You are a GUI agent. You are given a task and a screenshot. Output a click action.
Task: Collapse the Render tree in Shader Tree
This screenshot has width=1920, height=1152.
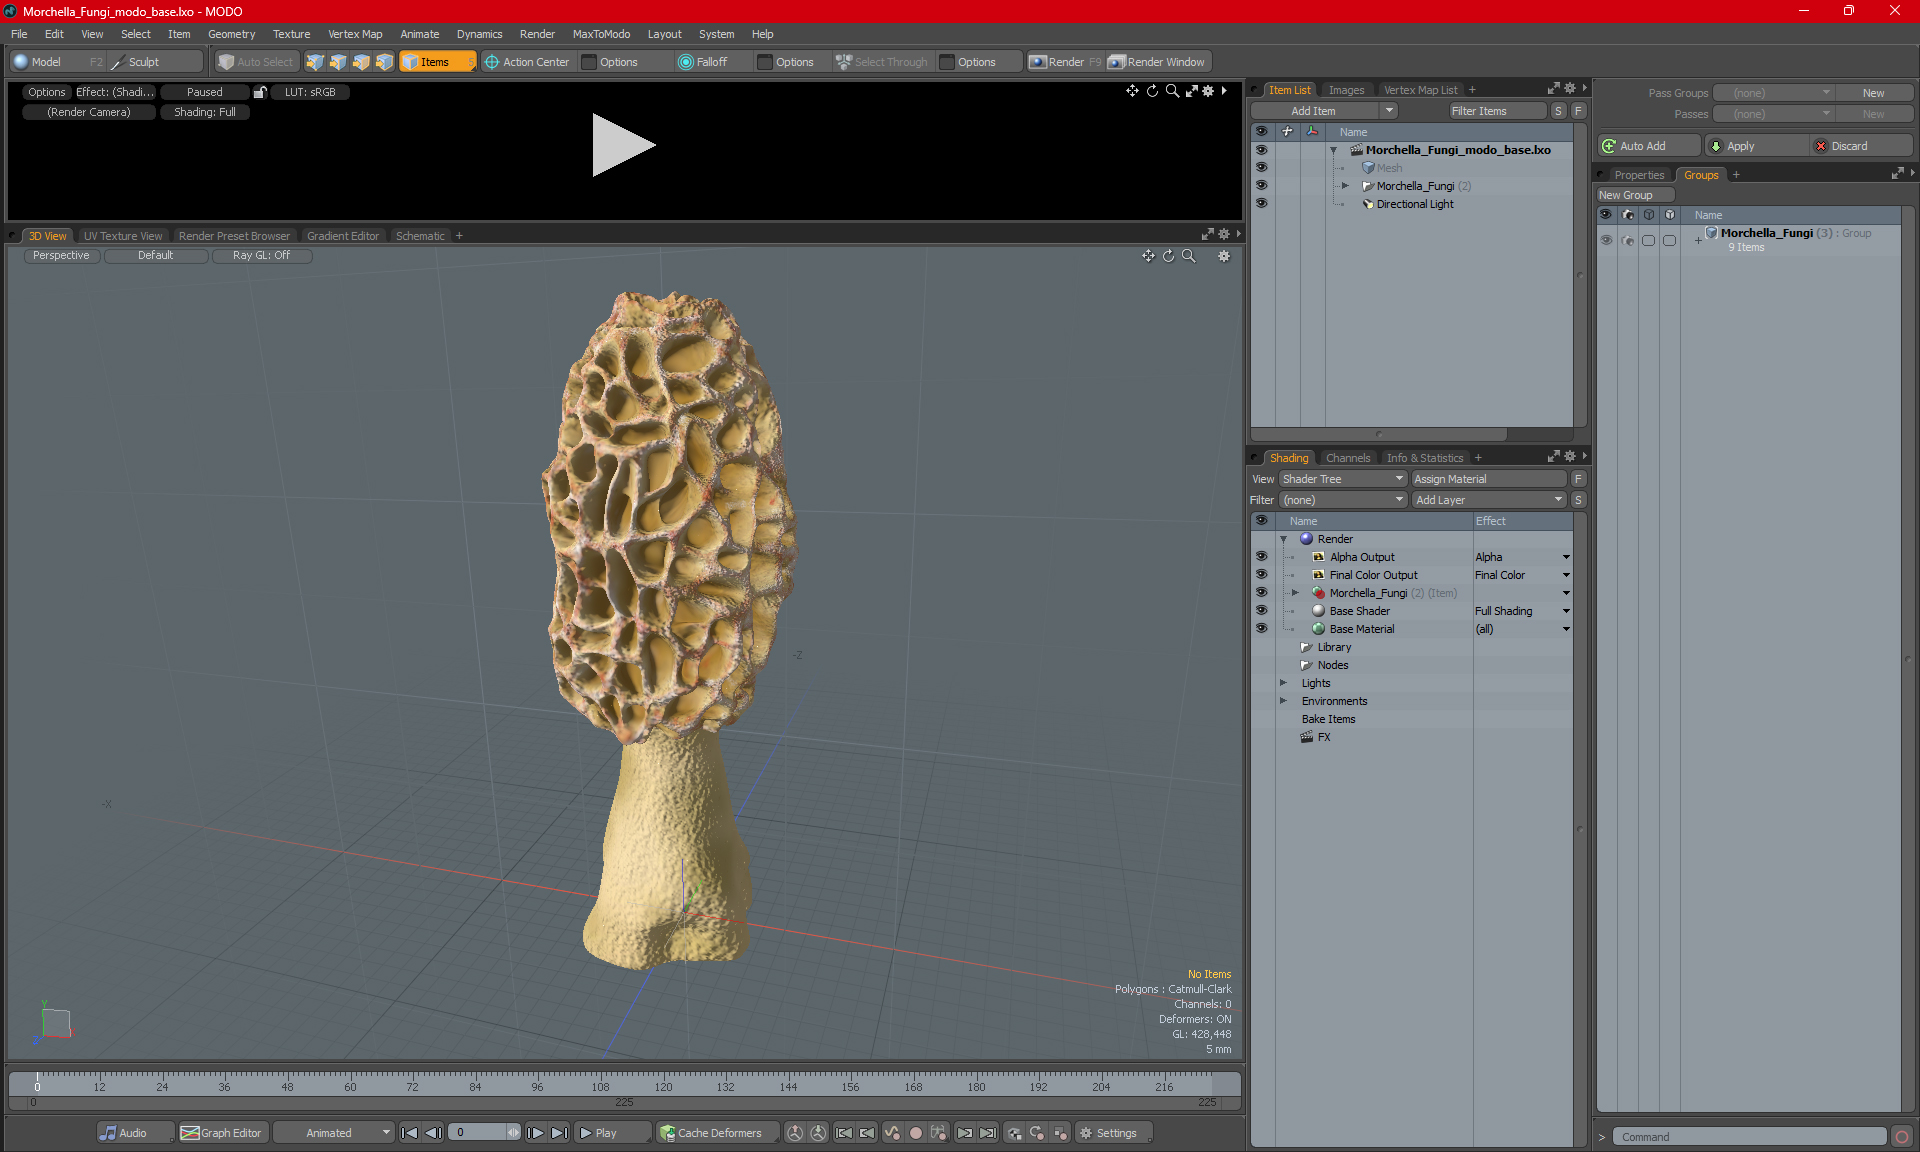(1283, 539)
